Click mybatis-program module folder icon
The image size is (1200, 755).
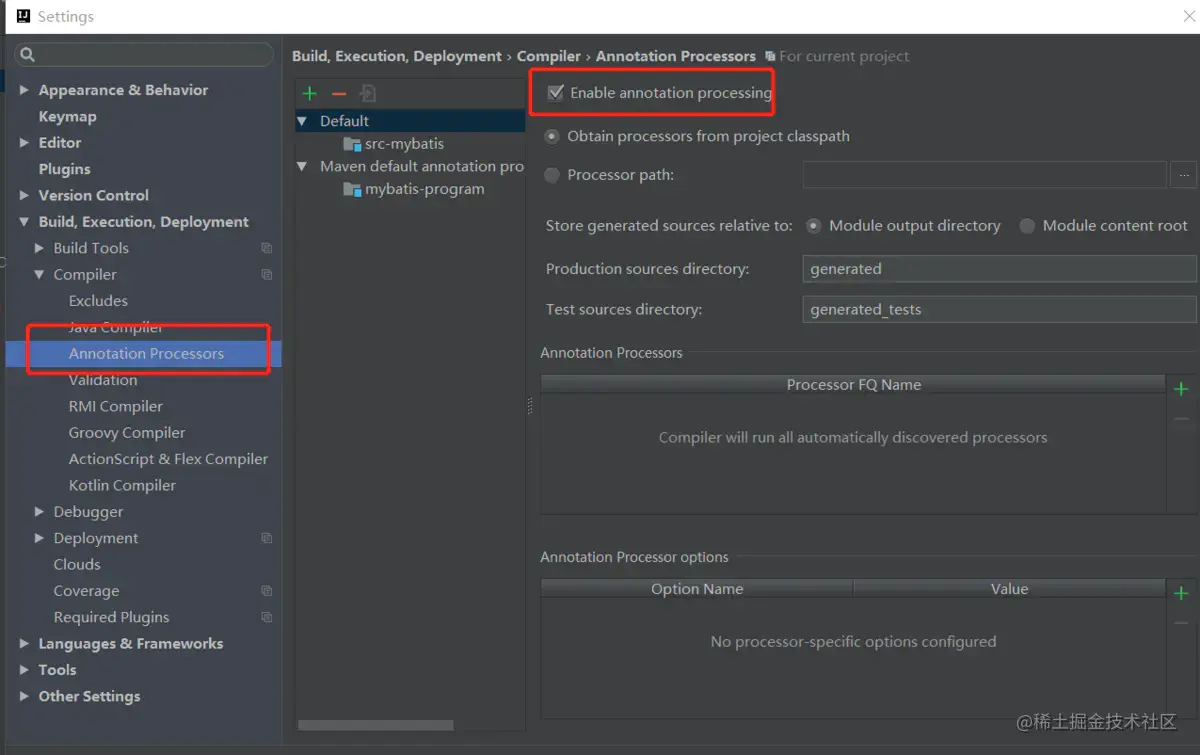pyautogui.click(x=352, y=189)
